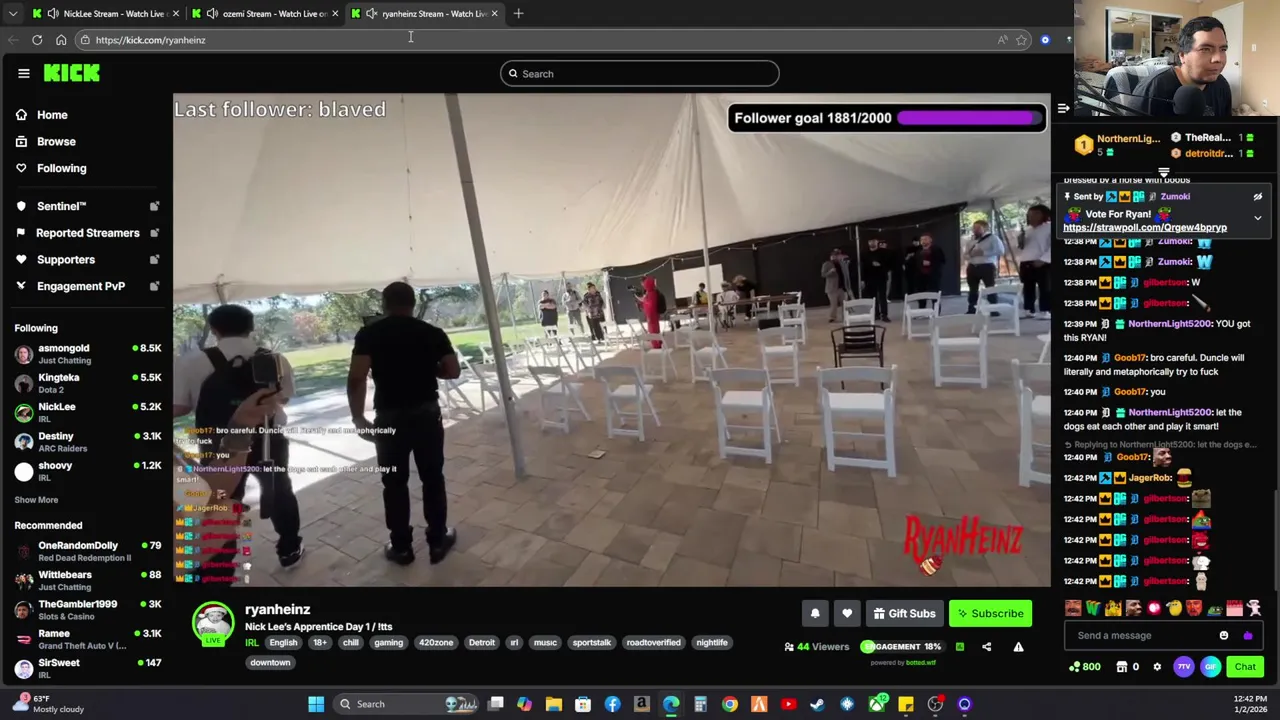
Task: Expand the pinned Vote For Ryan message
Action: [x=1258, y=217]
